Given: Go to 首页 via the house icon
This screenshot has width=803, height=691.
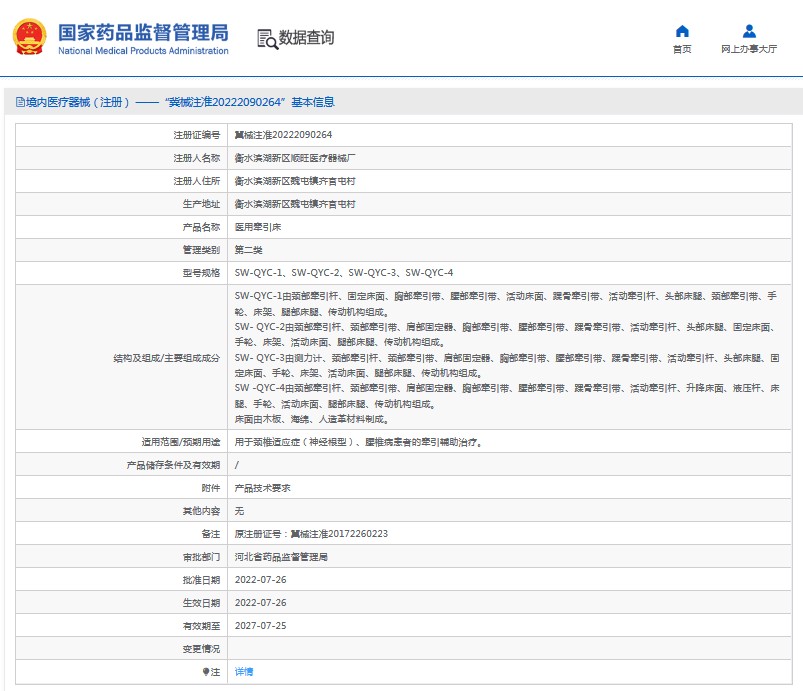Looking at the screenshot, I should click(x=682, y=31).
